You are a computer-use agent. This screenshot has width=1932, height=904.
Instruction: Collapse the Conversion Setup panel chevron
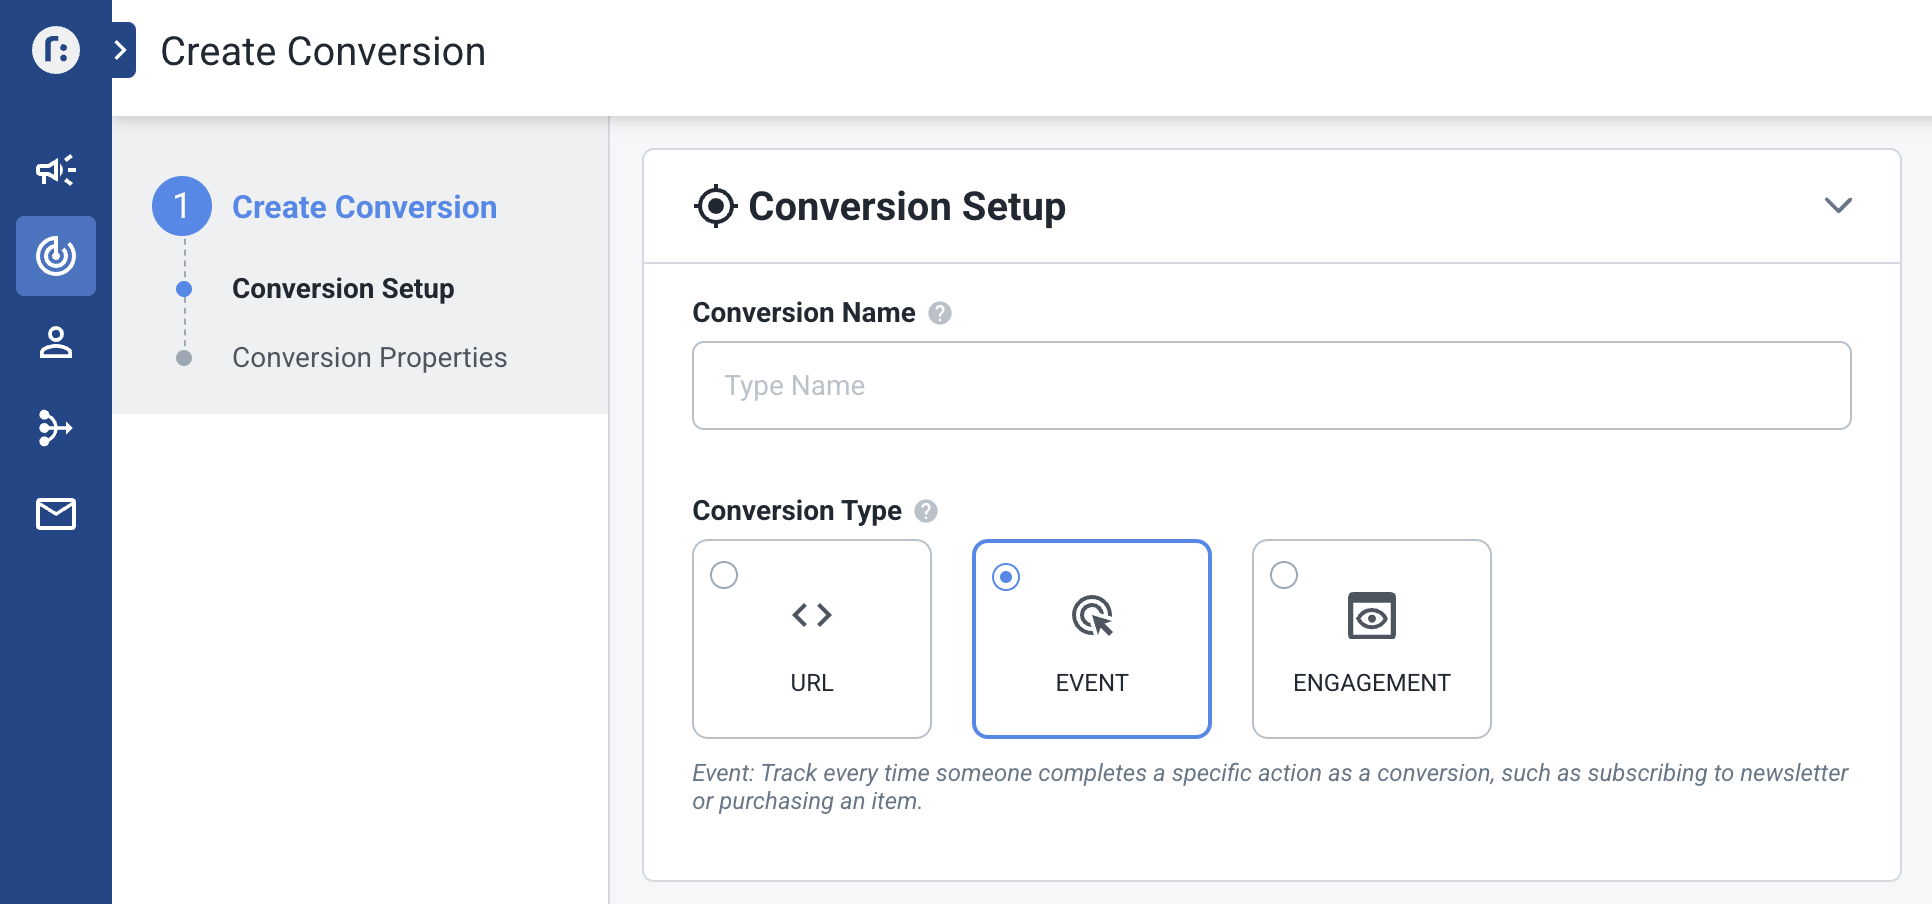click(1838, 206)
